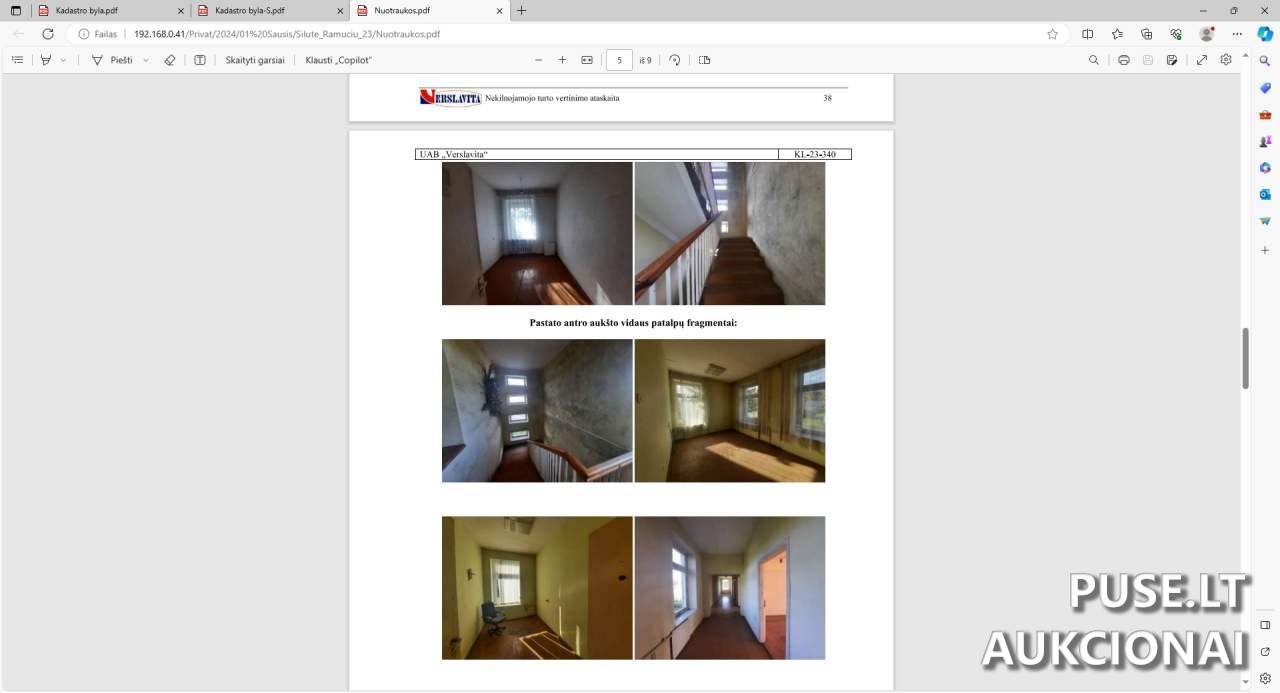Select the Eraser tool in PDF toolbar

pyautogui.click(x=169, y=60)
